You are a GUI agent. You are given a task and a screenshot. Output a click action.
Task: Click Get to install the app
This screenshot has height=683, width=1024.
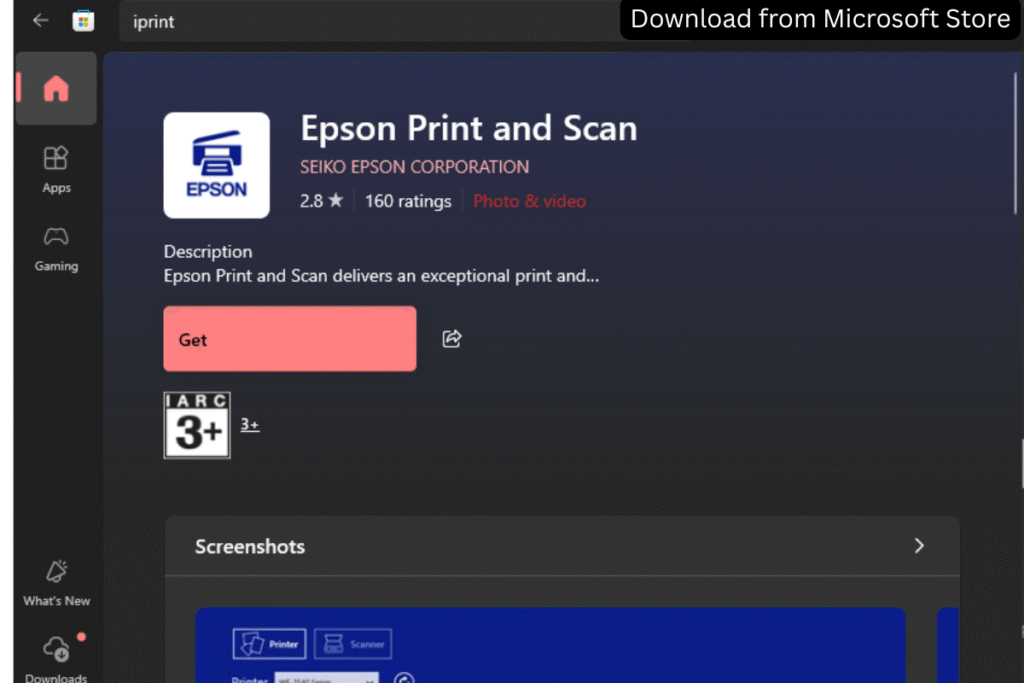click(290, 339)
